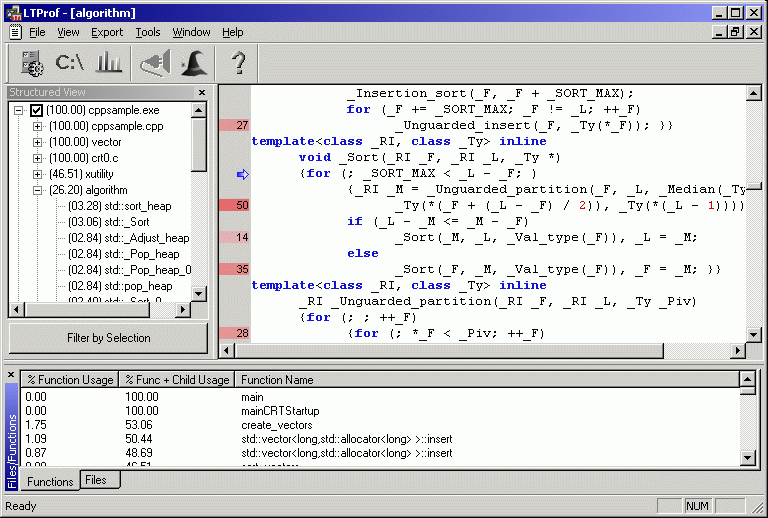The height and width of the screenshot is (518, 768).
Task: Launch the wizard hat toolbar icon
Action: tap(194, 63)
